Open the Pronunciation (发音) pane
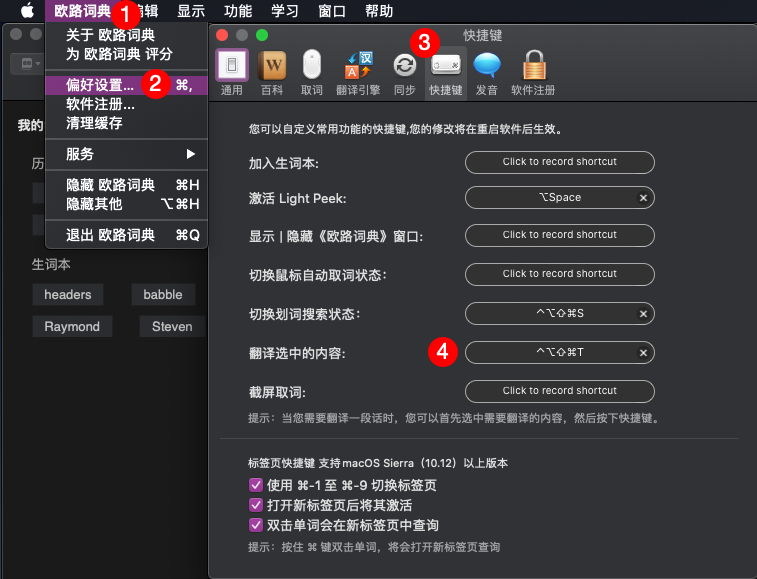Screen dimensions: 757x579 click(487, 72)
